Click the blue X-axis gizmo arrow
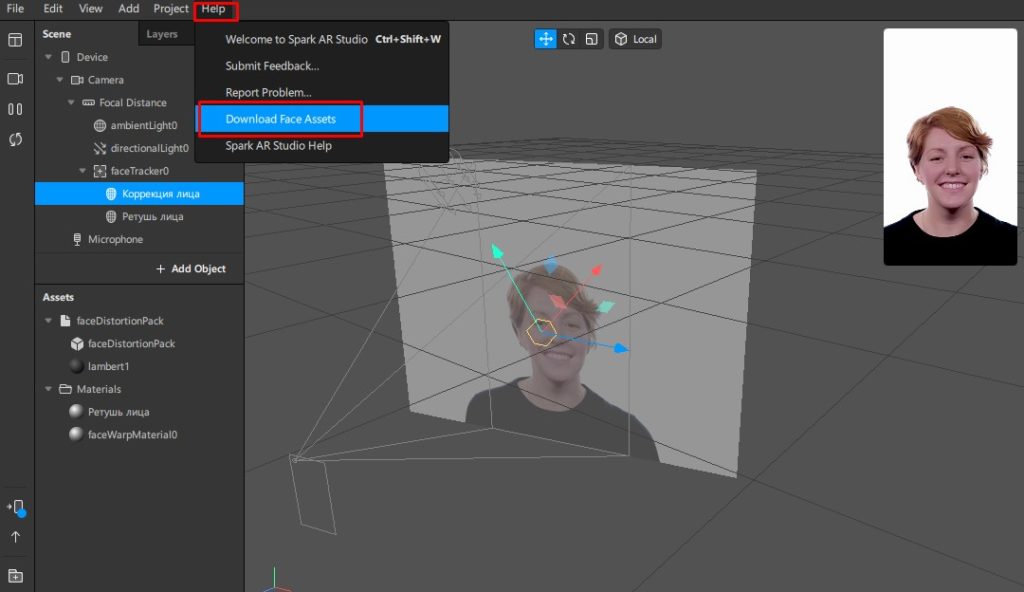 [620, 348]
